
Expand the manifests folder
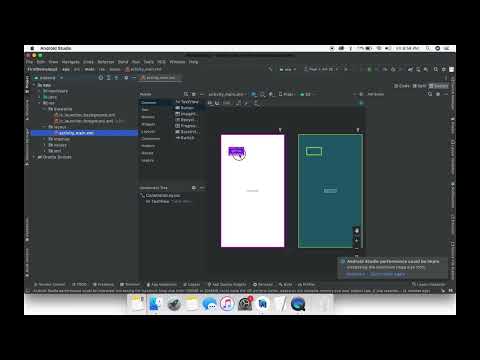(x=40, y=91)
